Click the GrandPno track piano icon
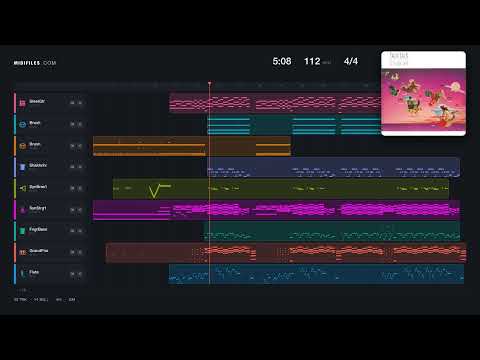 22,252
